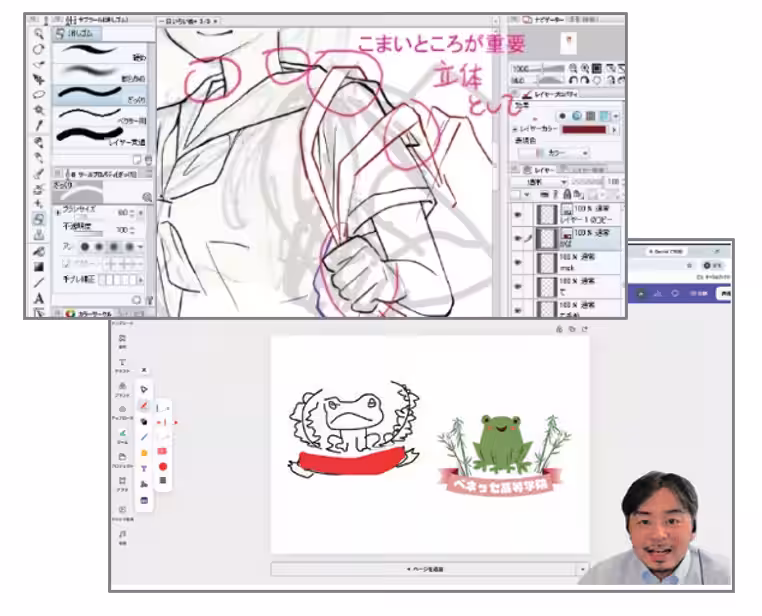Select the Text 'A' tool

point(39,298)
